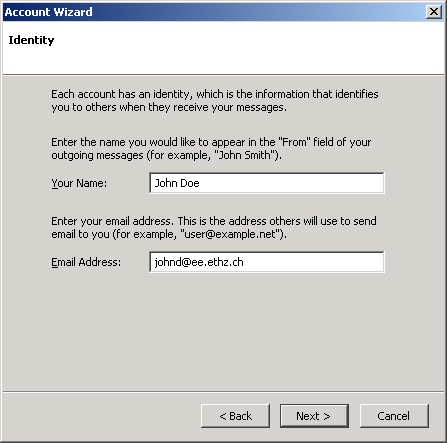
Task: Click the line containing "John Smith" example
Action: [166, 155]
